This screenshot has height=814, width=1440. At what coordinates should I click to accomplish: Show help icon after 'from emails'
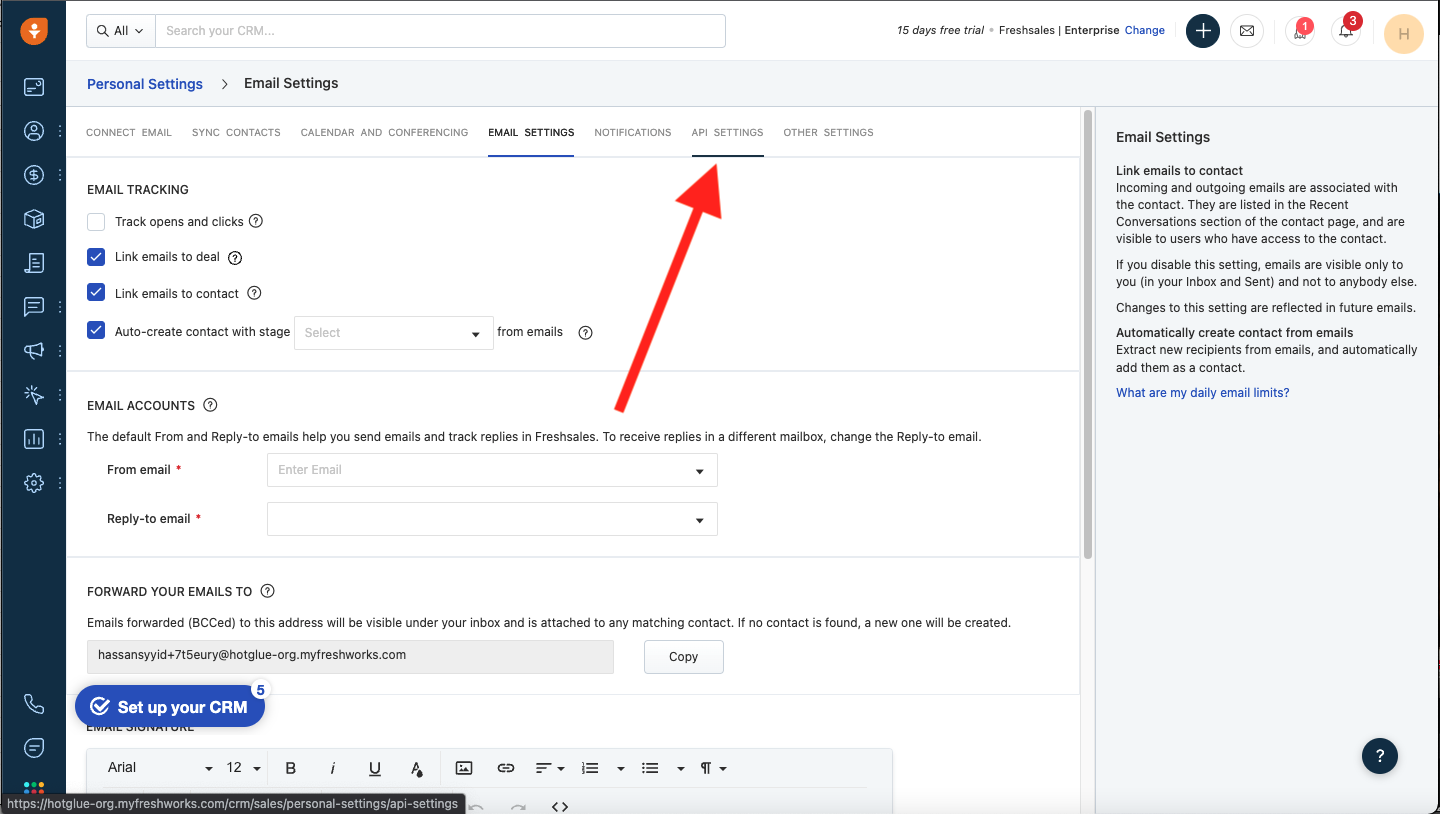click(x=586, y=333)
